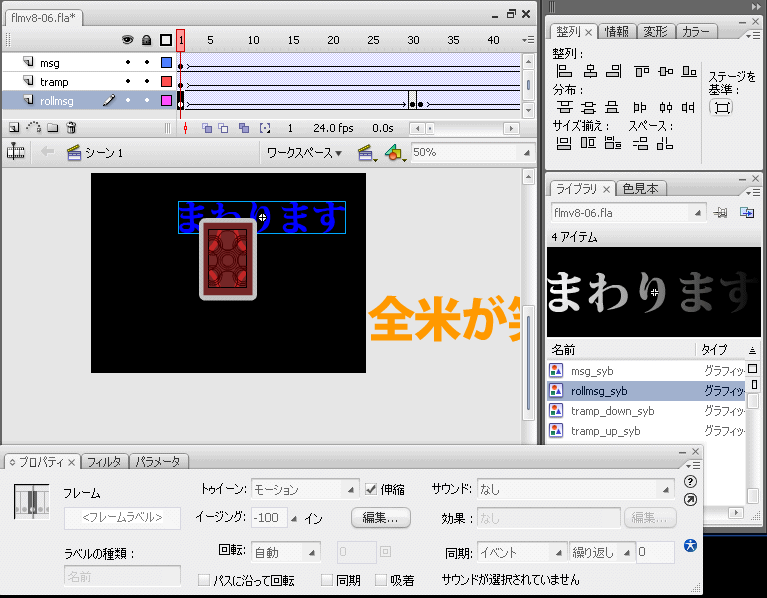Screen dimensions: 767x598
Task: Delete the selected layer with trash icon
Action: (71, 128)
